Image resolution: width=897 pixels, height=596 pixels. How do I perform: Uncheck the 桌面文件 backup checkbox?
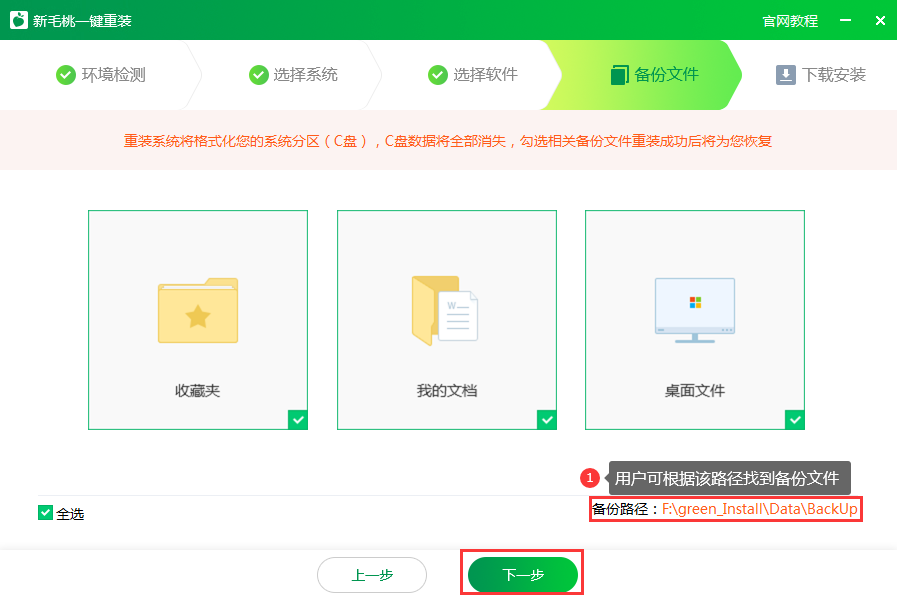coord(795,420)
